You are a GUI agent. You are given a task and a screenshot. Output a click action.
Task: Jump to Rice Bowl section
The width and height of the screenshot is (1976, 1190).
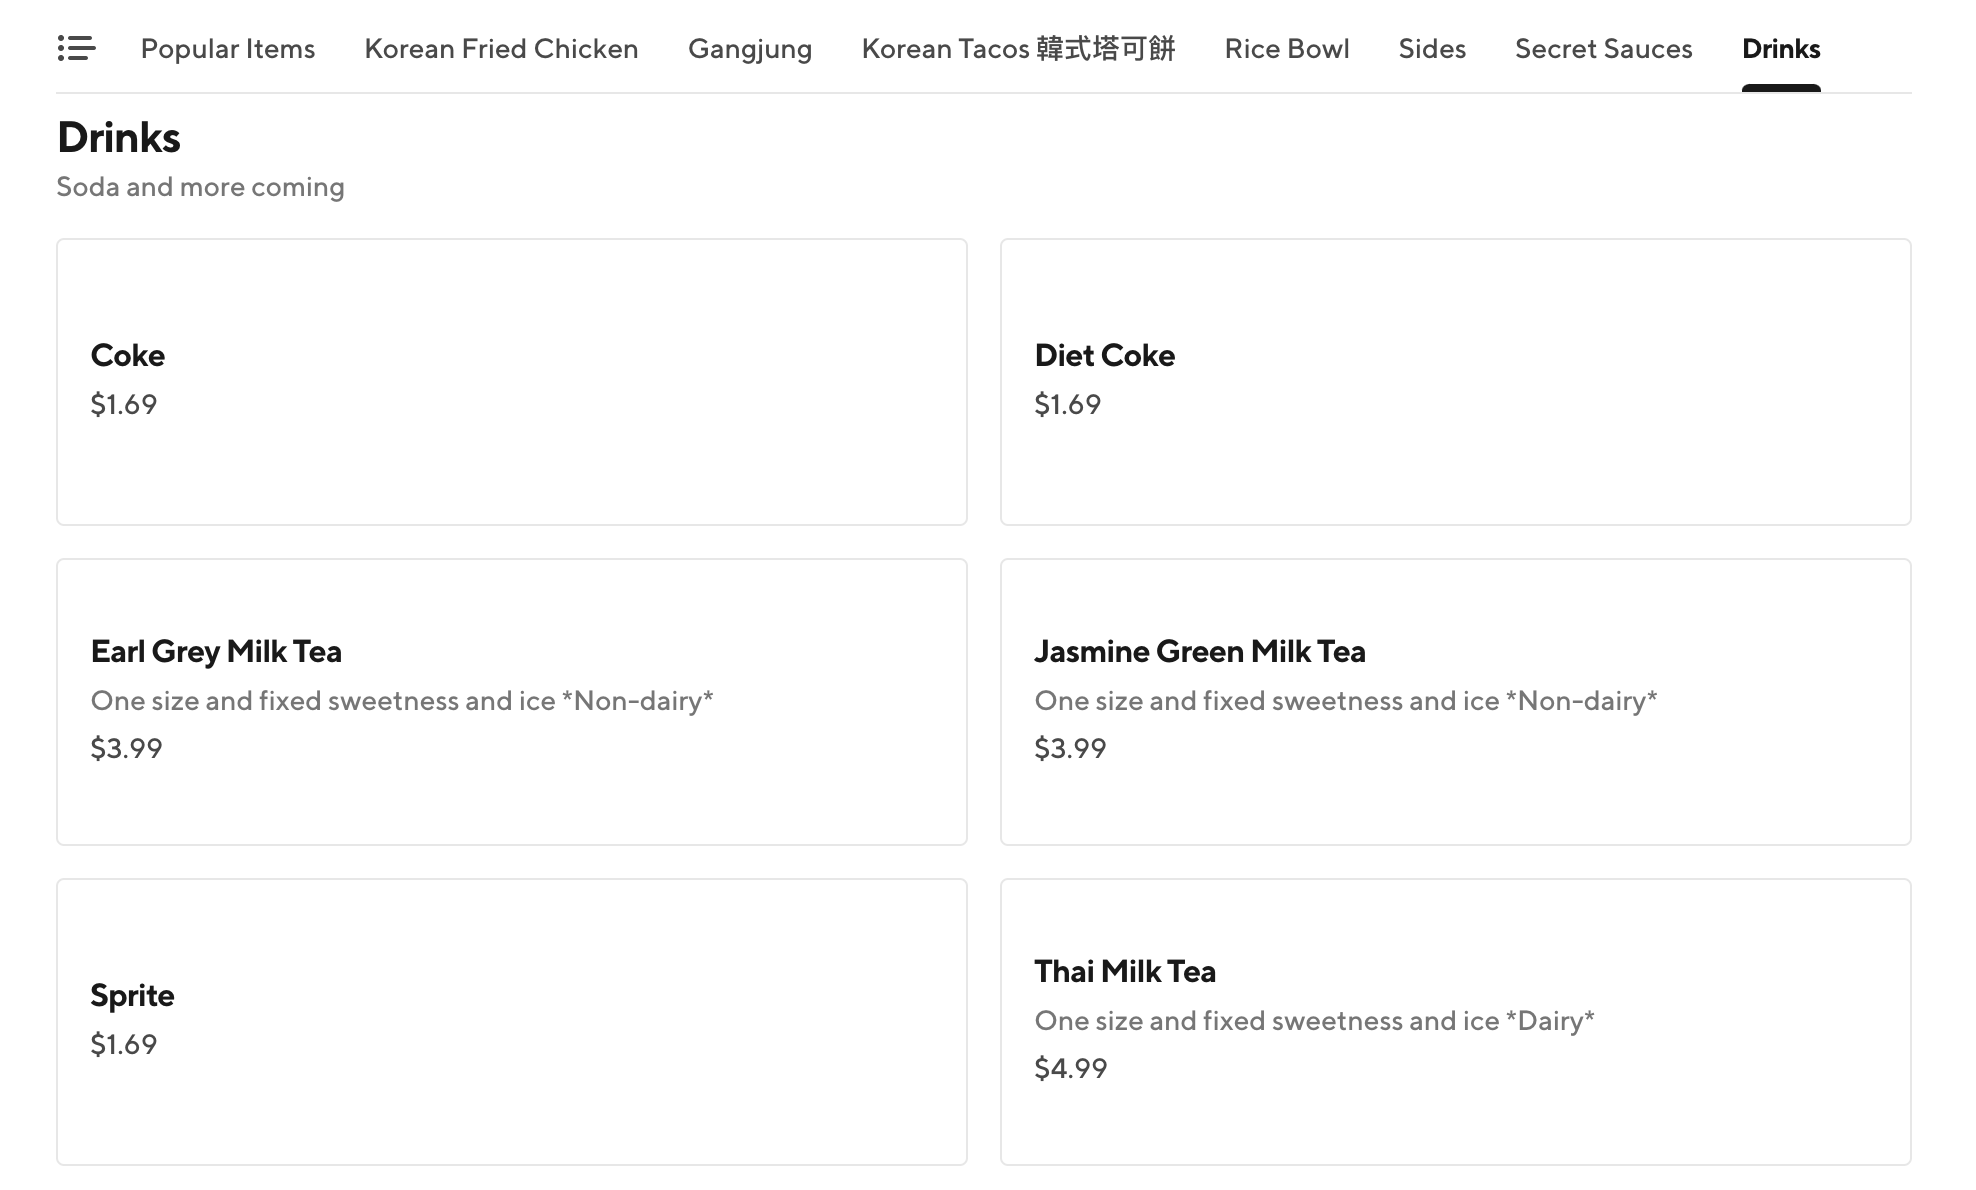[1286, 48]
